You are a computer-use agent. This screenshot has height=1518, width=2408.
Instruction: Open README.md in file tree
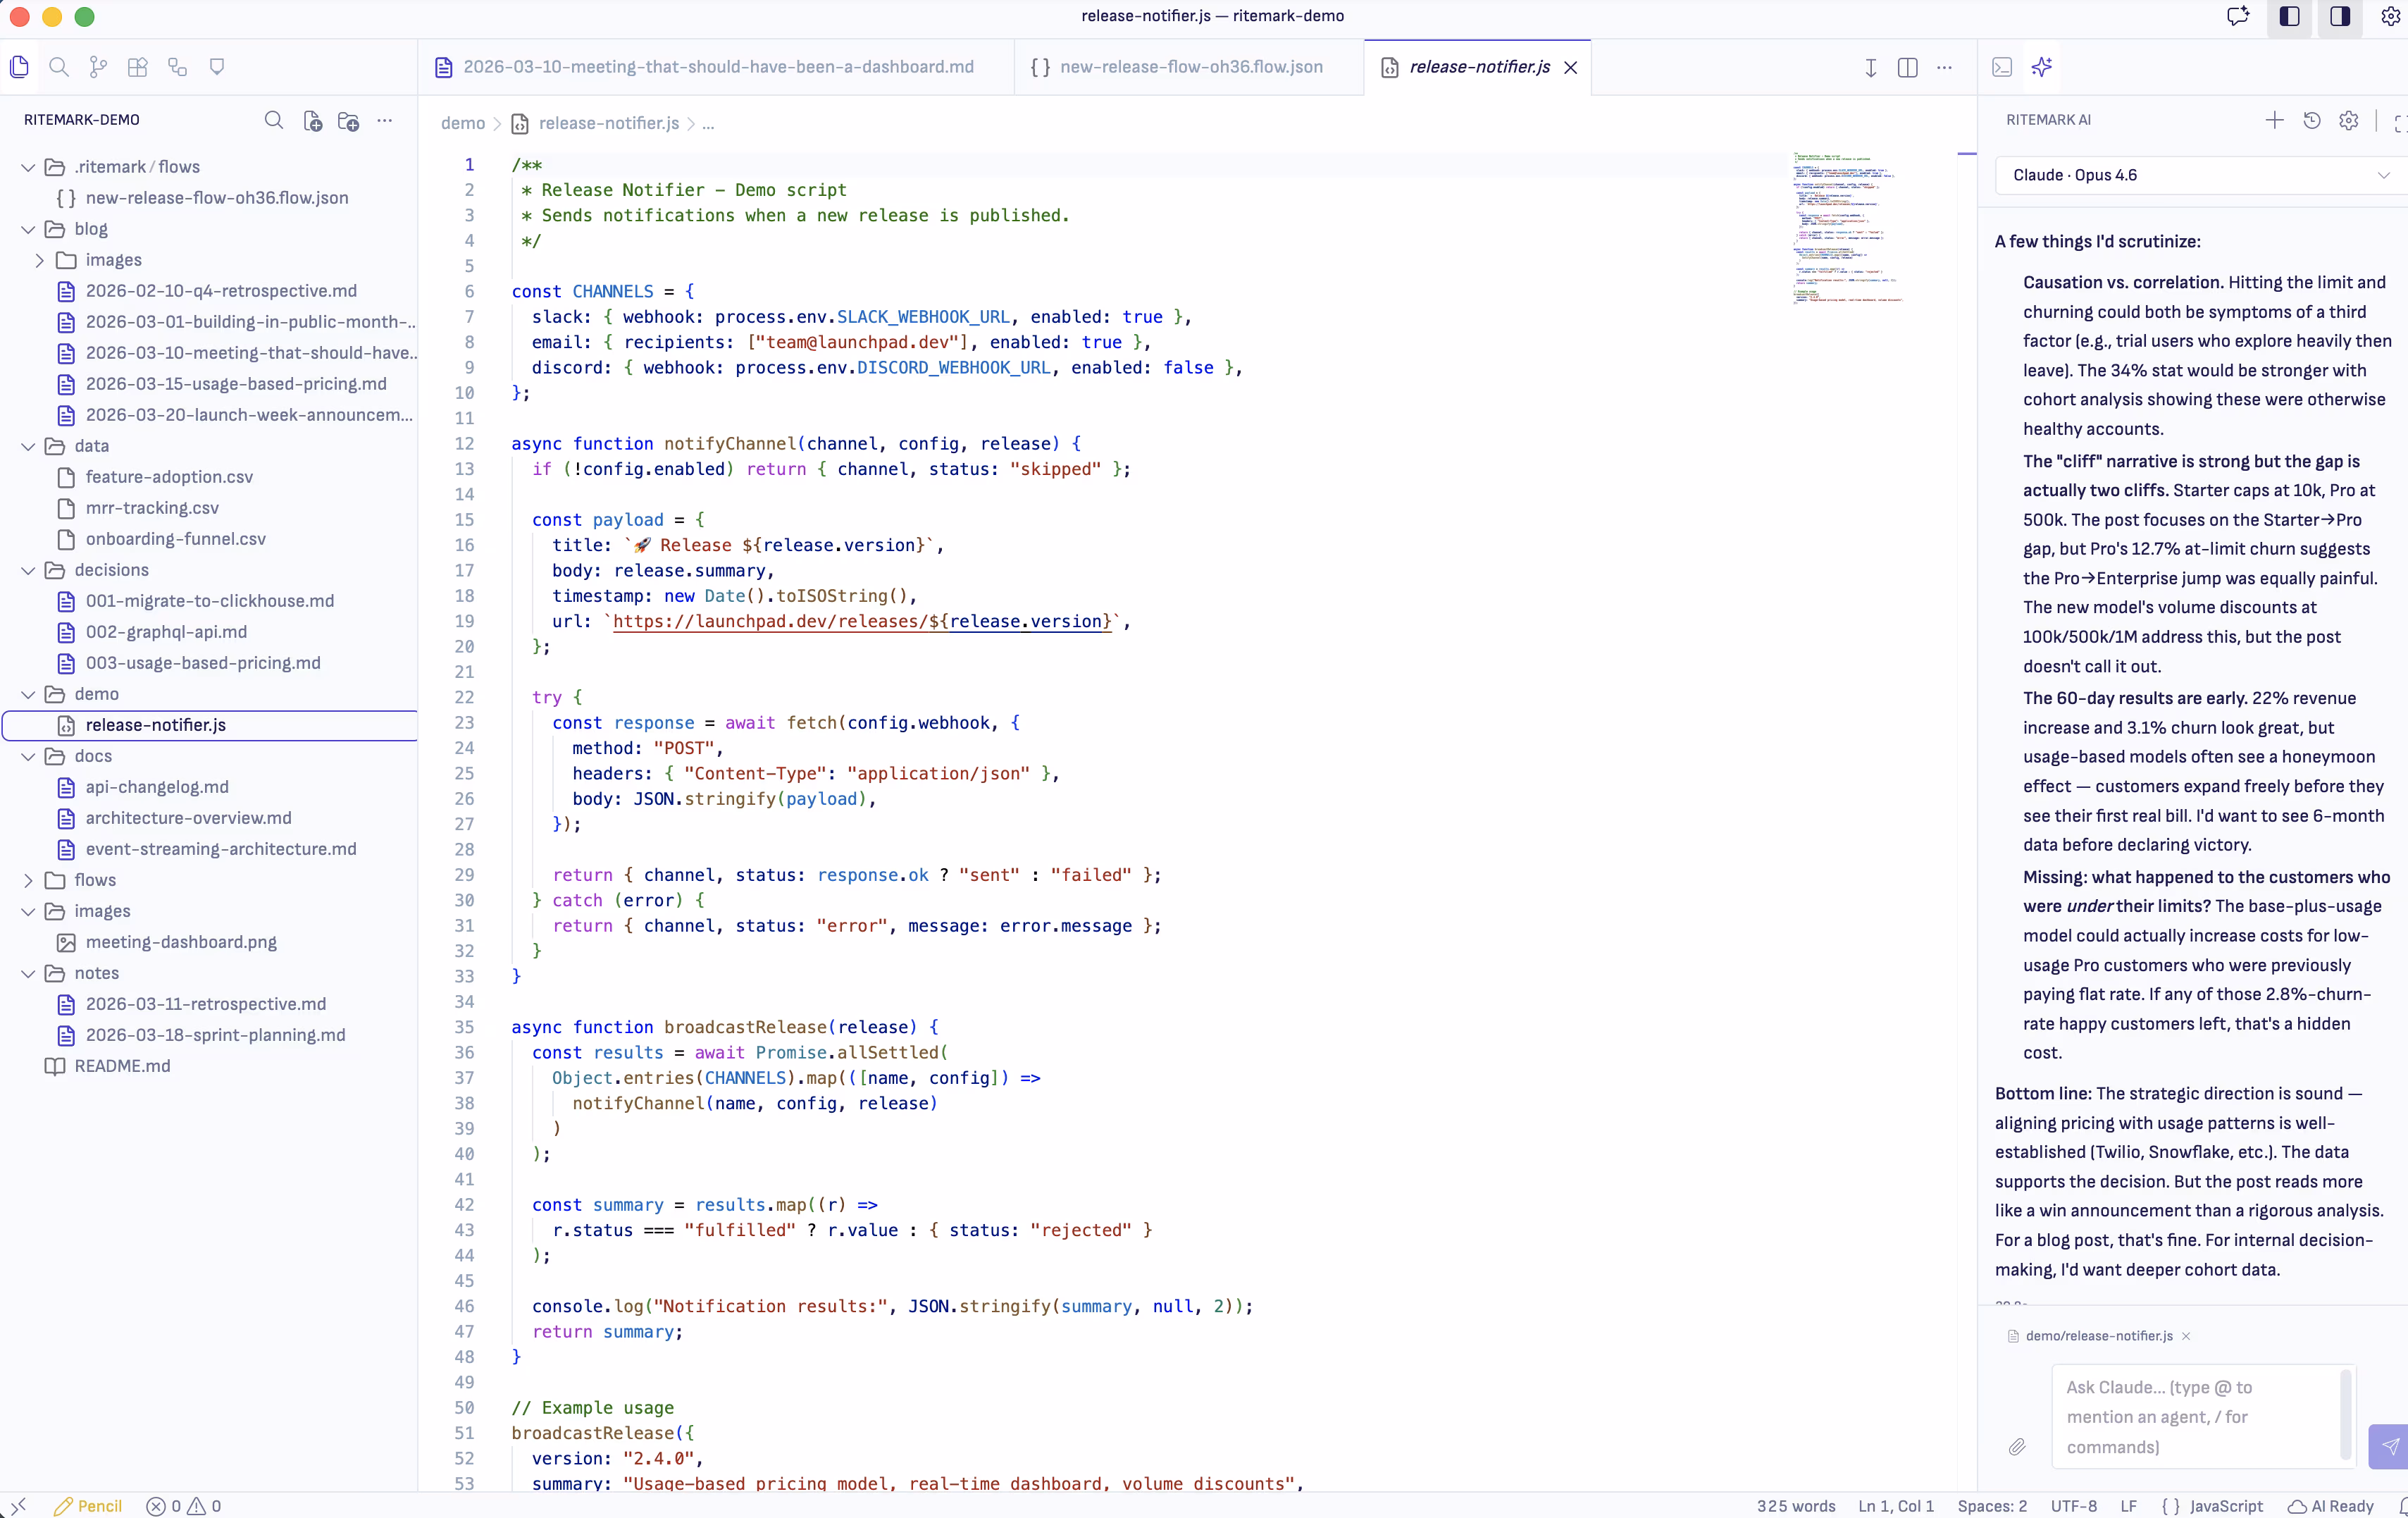[122, 1066]
